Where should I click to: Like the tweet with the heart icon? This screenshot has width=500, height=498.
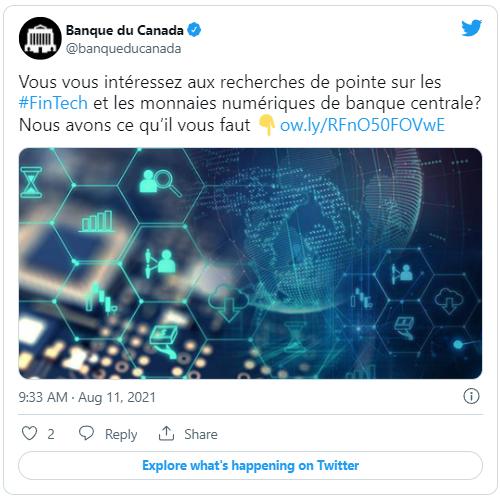(29, 433)
